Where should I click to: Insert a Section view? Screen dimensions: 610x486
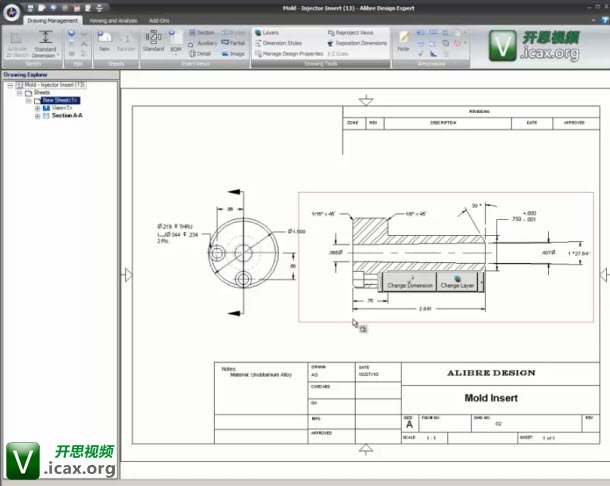click(x=202, y=33)
